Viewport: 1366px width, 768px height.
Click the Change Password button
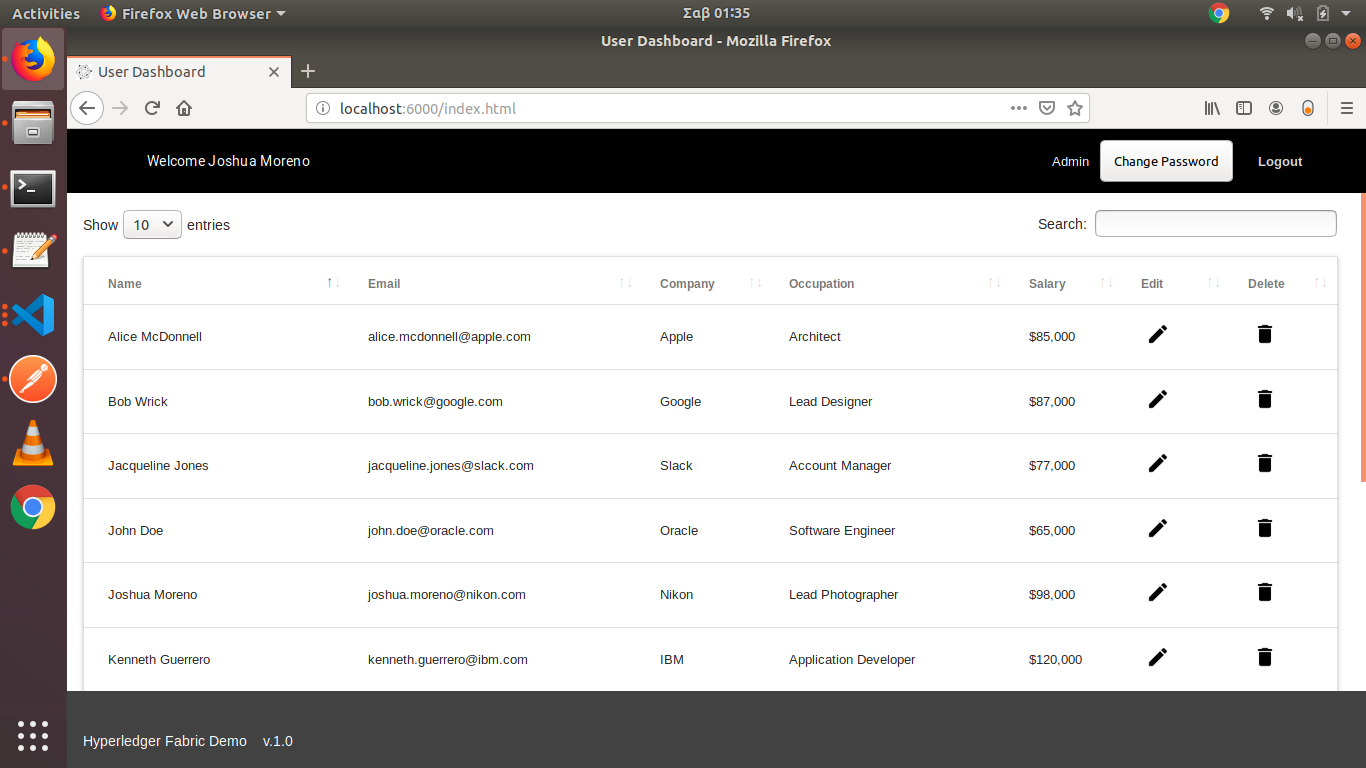coord(1166,161)
